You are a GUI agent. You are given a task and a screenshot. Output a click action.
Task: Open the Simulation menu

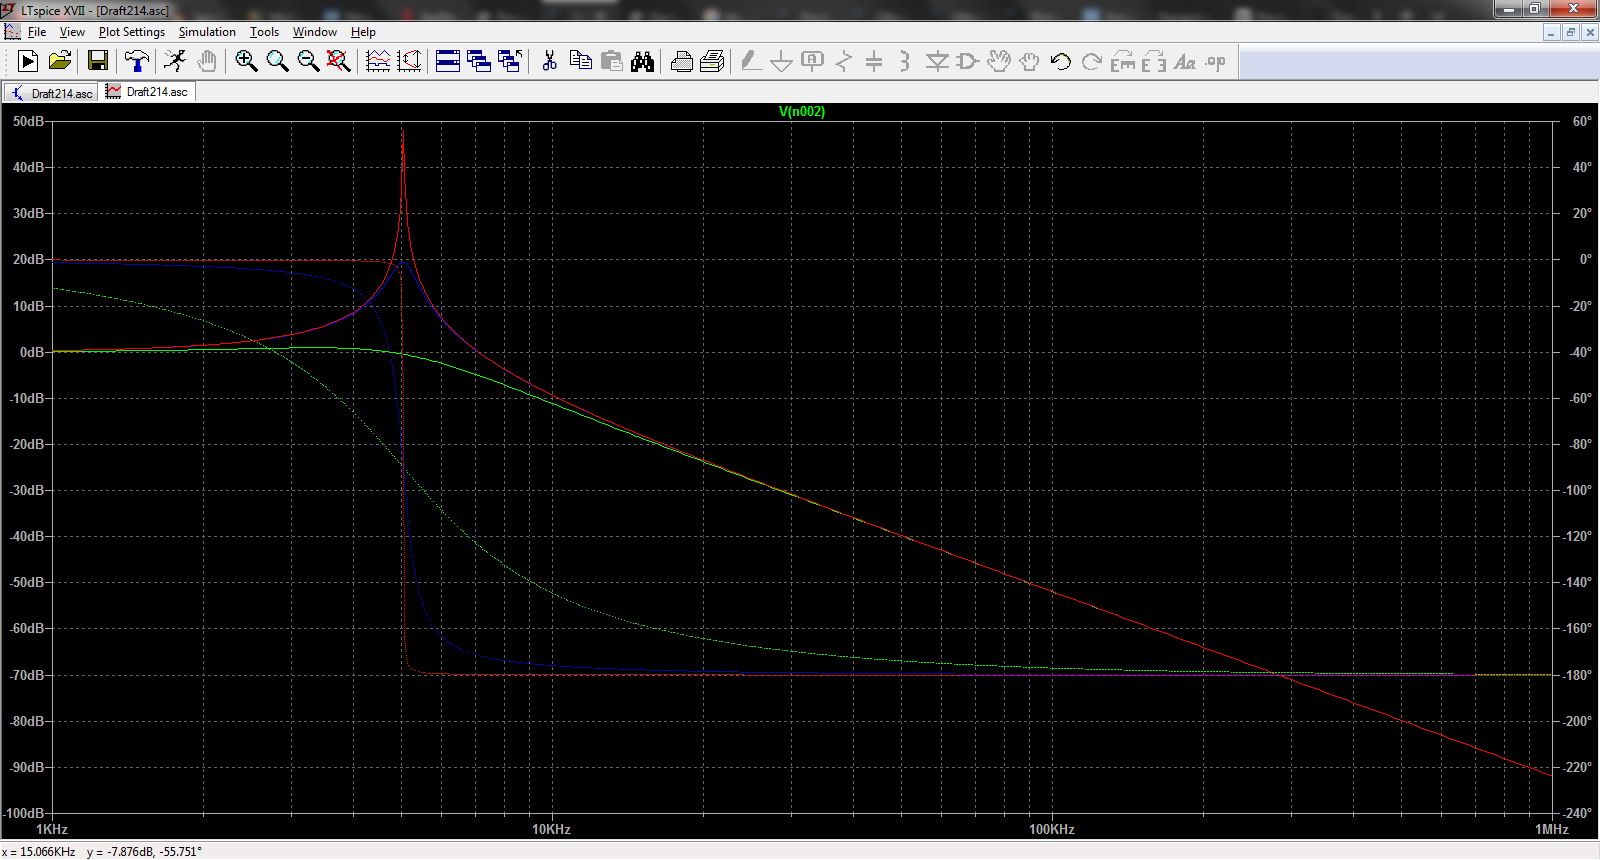207,32
